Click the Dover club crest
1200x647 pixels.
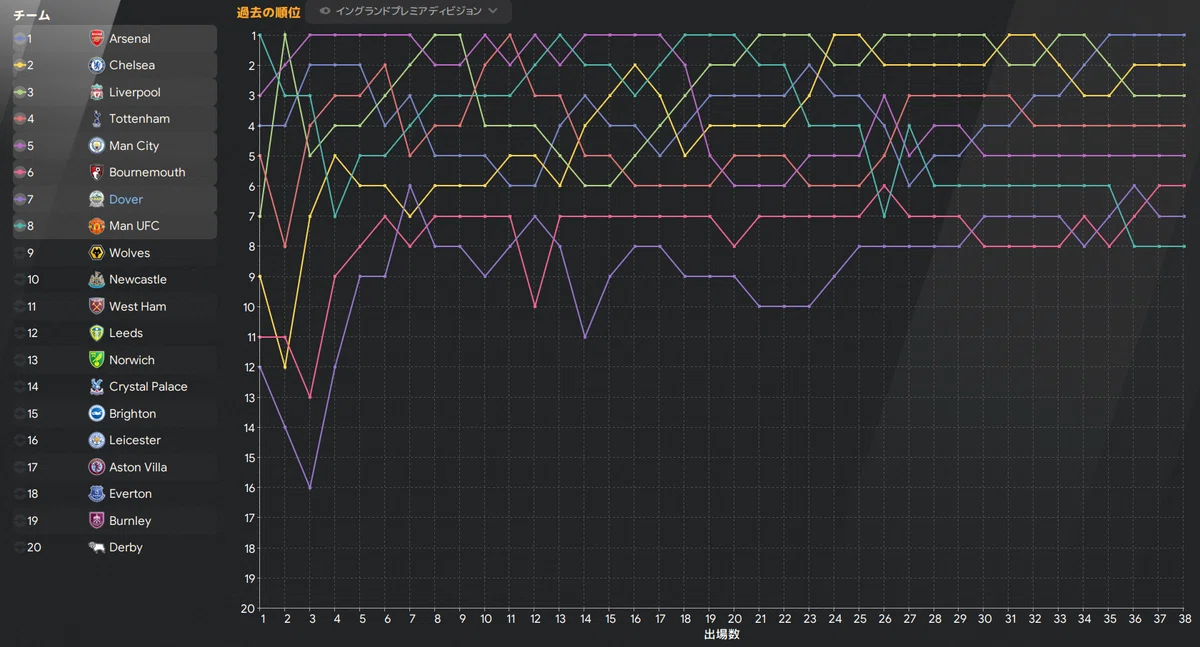(97, 199)
